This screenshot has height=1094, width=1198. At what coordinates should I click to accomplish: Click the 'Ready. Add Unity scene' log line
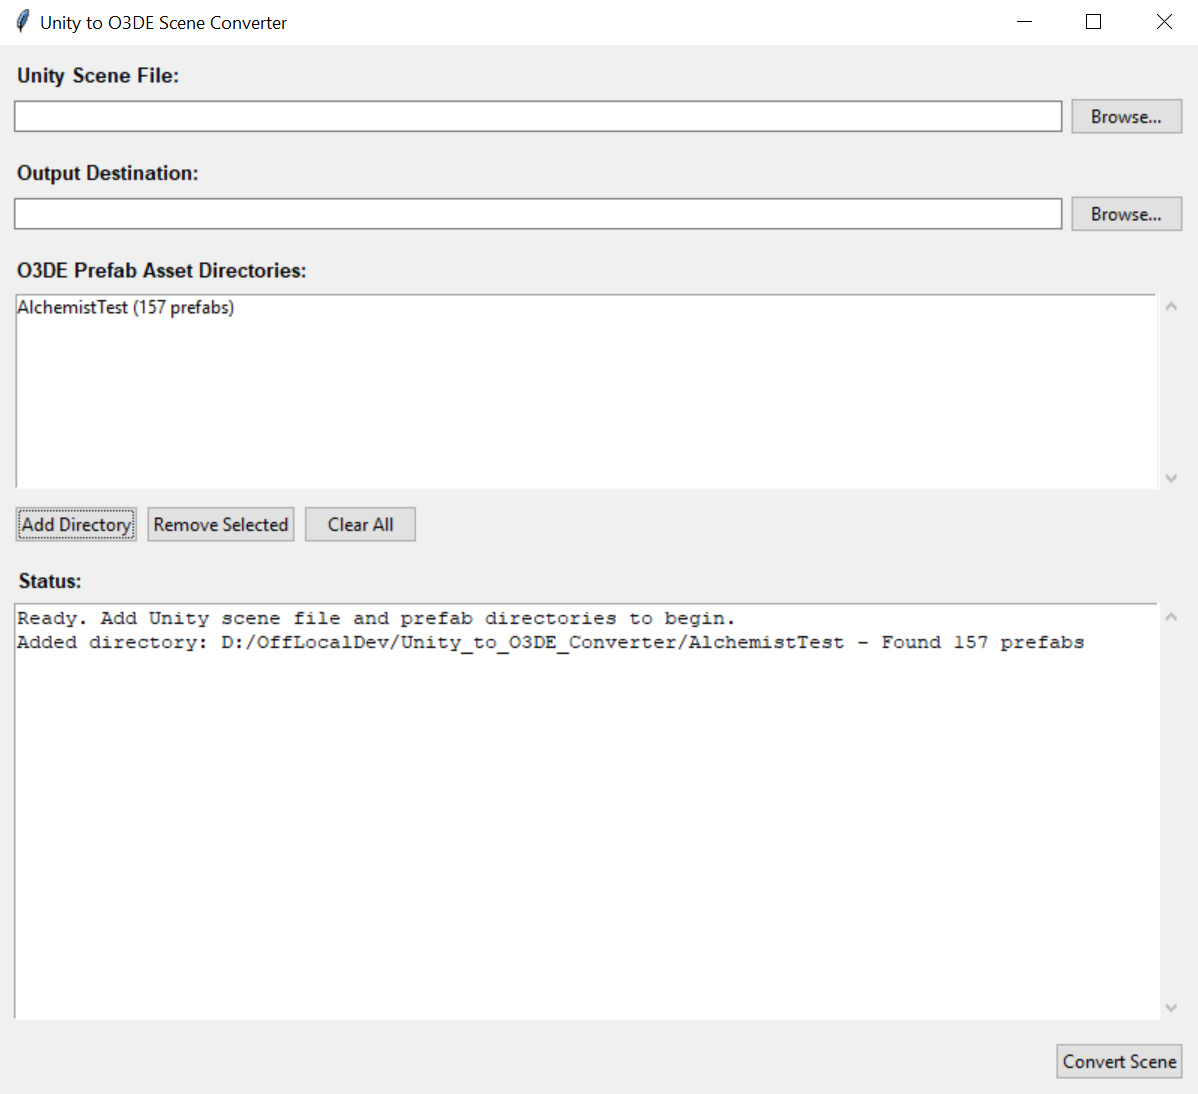click(x=376, y=618)
